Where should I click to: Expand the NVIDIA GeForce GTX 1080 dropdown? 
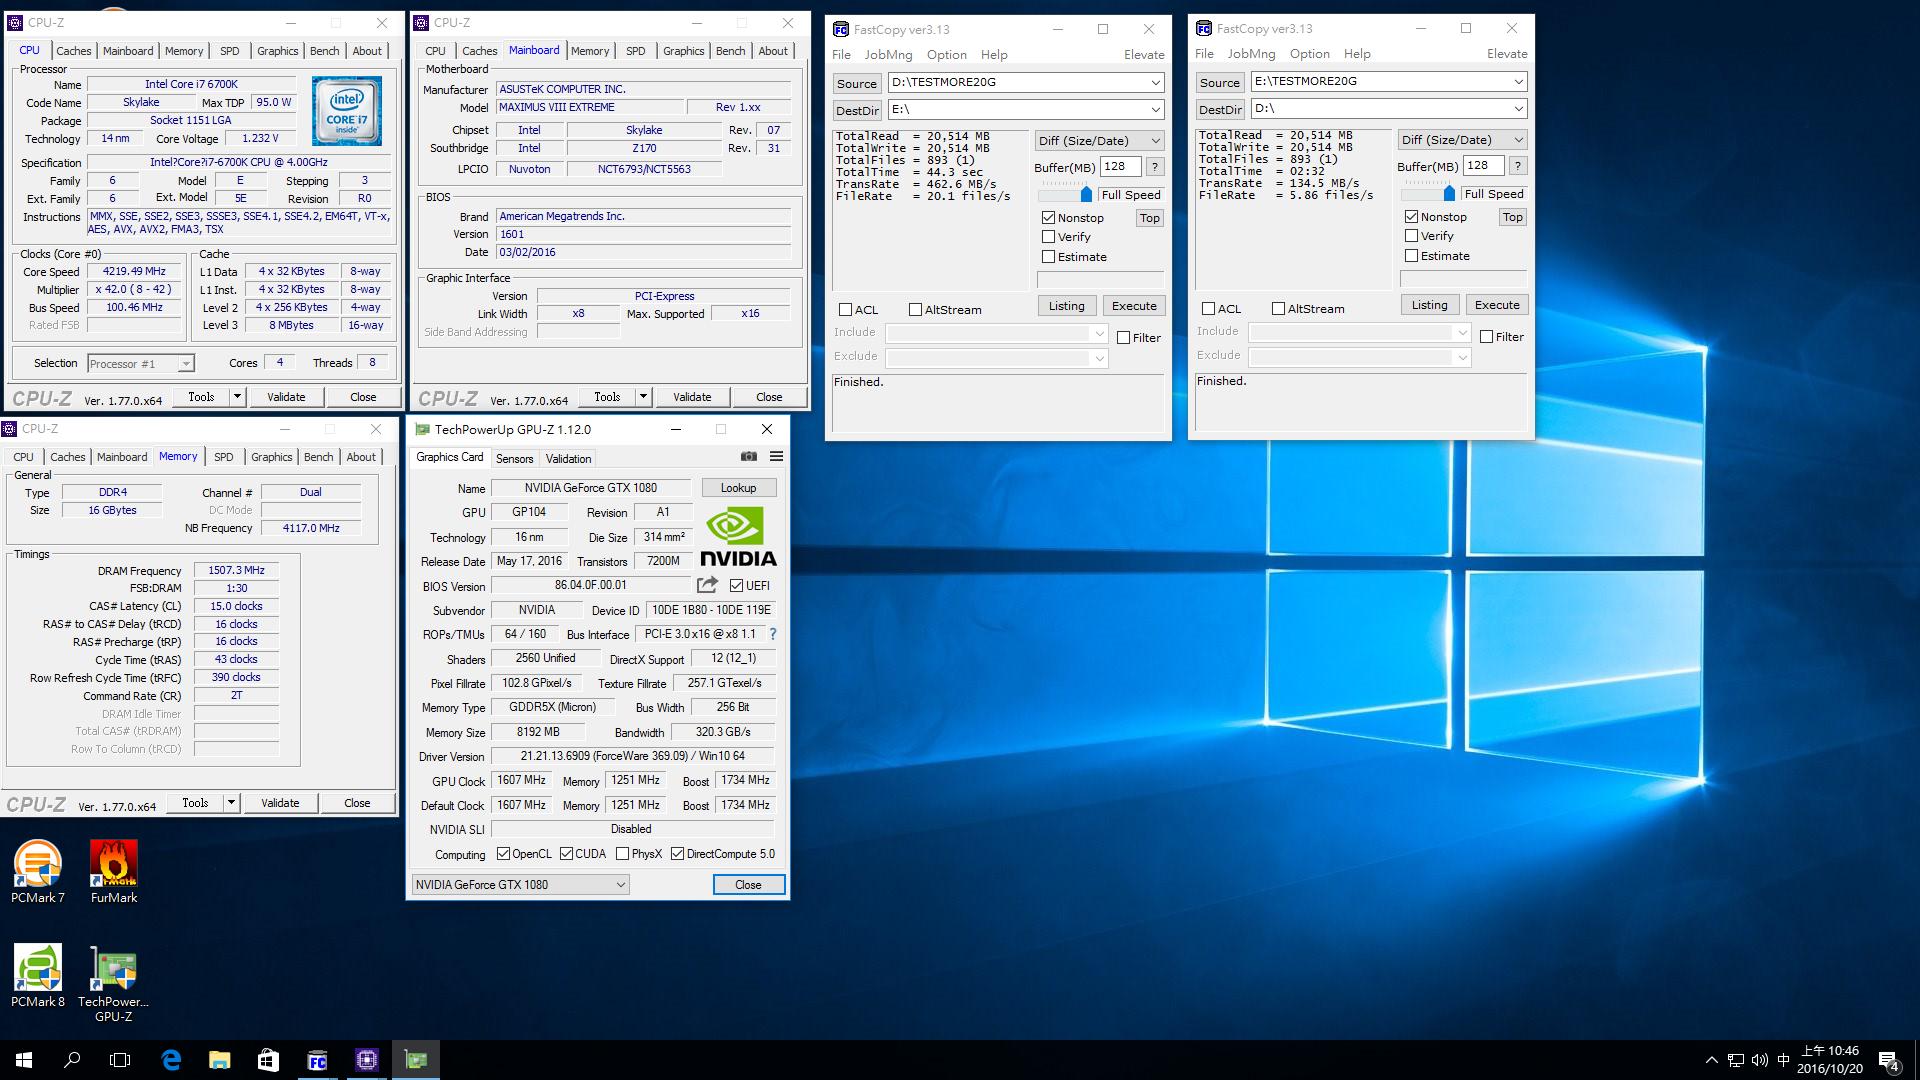pyautogui.click(x=620, y=885)
